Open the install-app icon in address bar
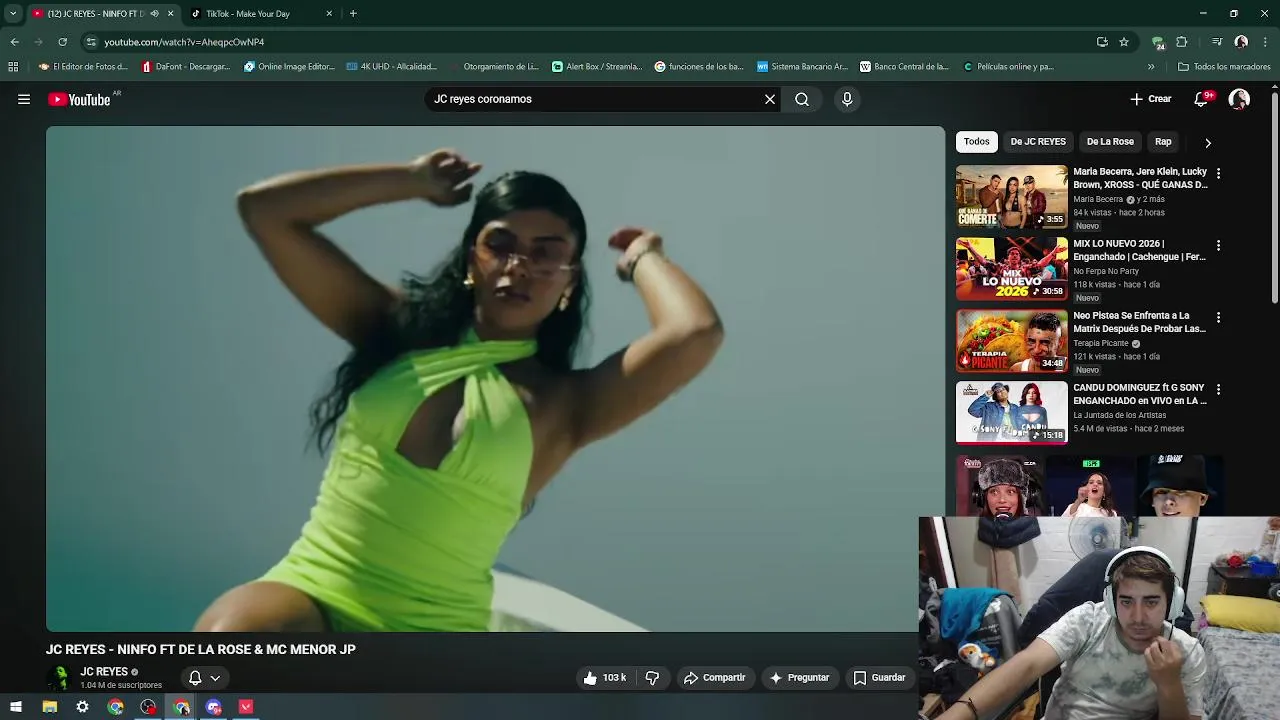Image resolution: width=1280 pixels, height=720 pixels. click(x=1102, y=42)
